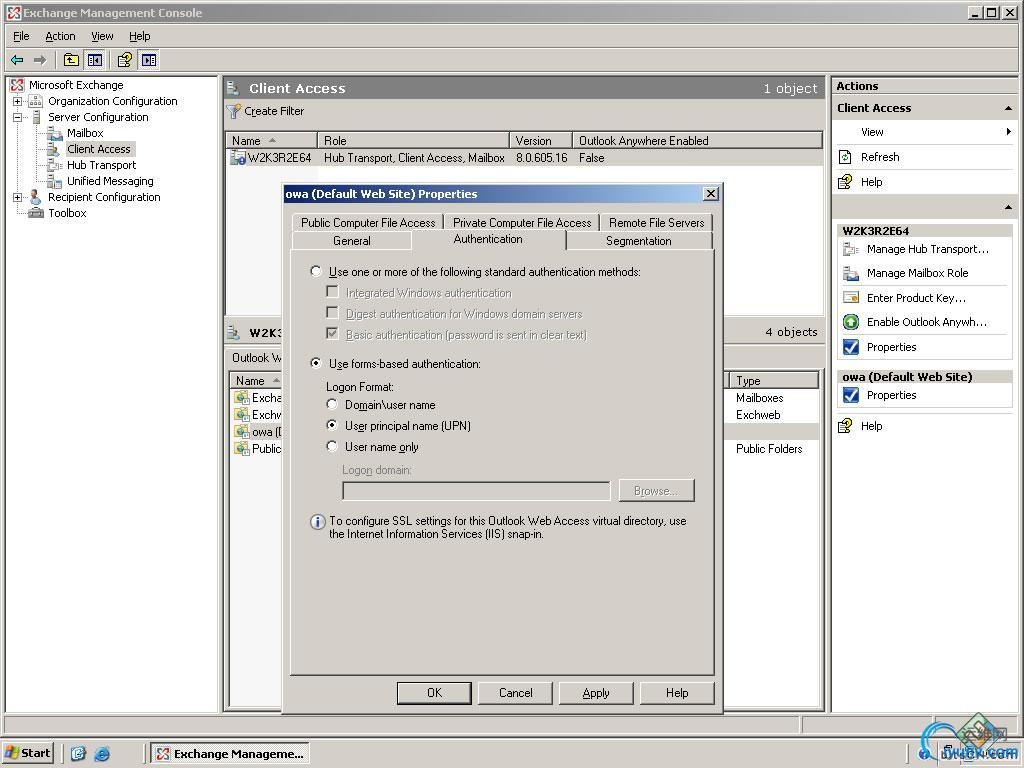Open the Public Computer File Access tab
The image size is (1024, 768).
tap(368, 223)
